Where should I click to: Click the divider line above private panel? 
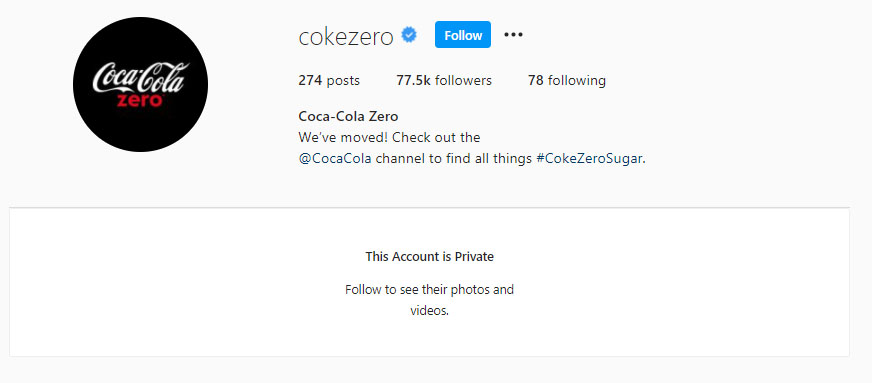point(429,208)
